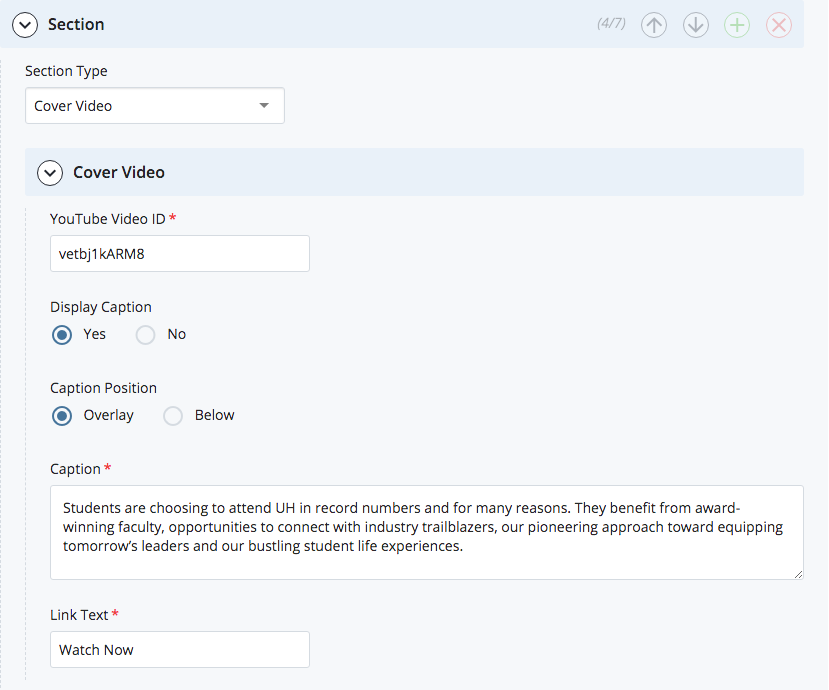This screenshot has width=829, height=690.
Task: Click the Section Type label
Action: pyautogui.click(x=66, y=71)
